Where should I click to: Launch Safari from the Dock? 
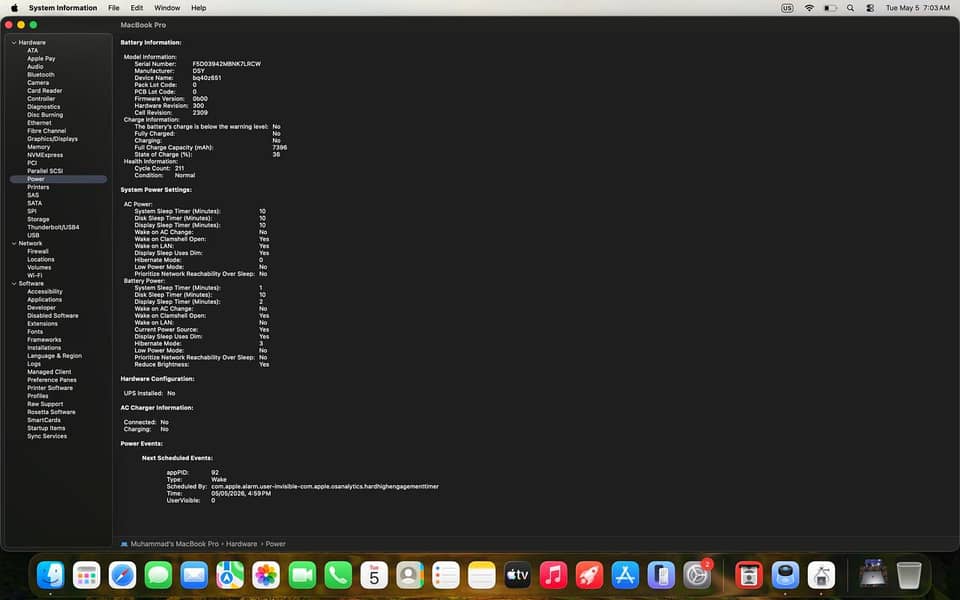(122, 576)
